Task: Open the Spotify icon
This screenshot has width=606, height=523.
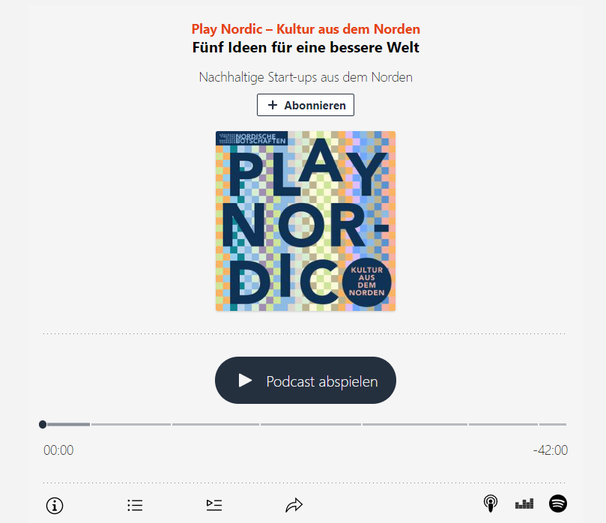Action: (x=558, y=504)
